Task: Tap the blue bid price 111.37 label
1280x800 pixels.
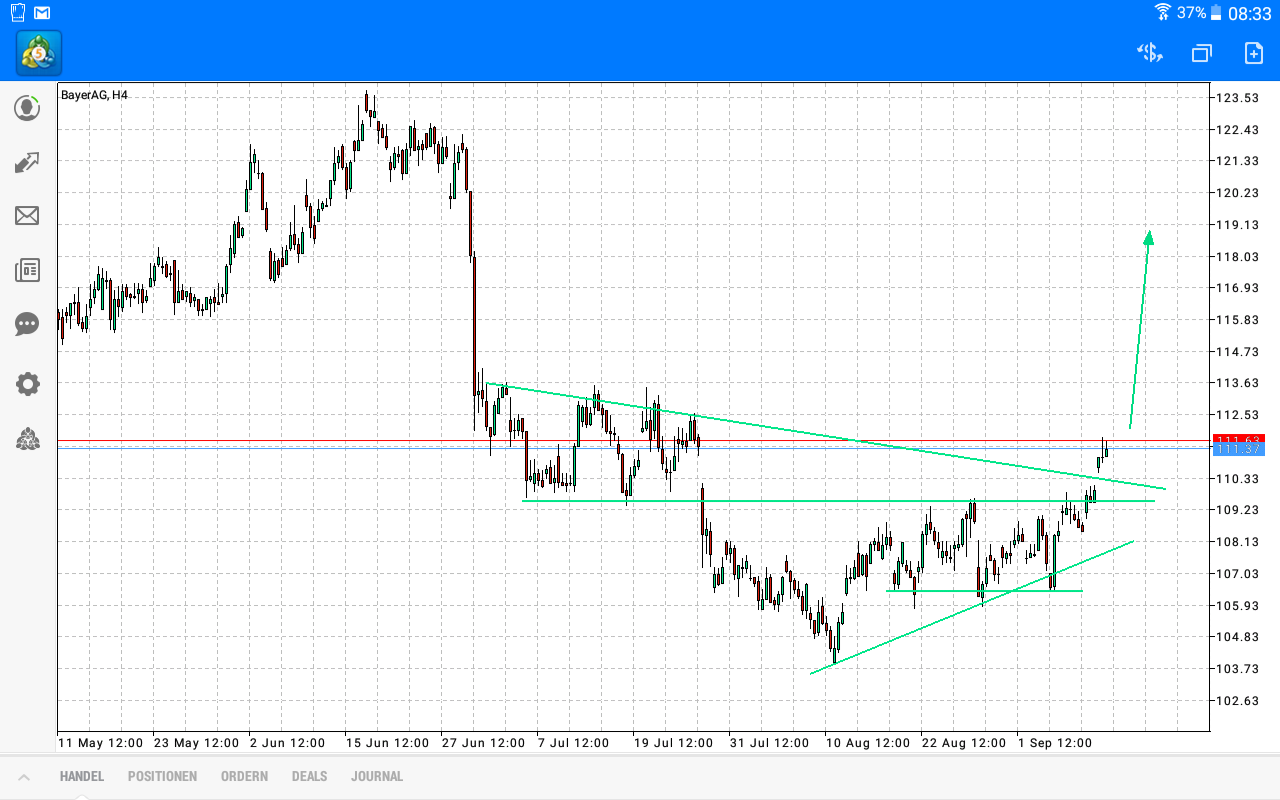Action: [1240, 450]
